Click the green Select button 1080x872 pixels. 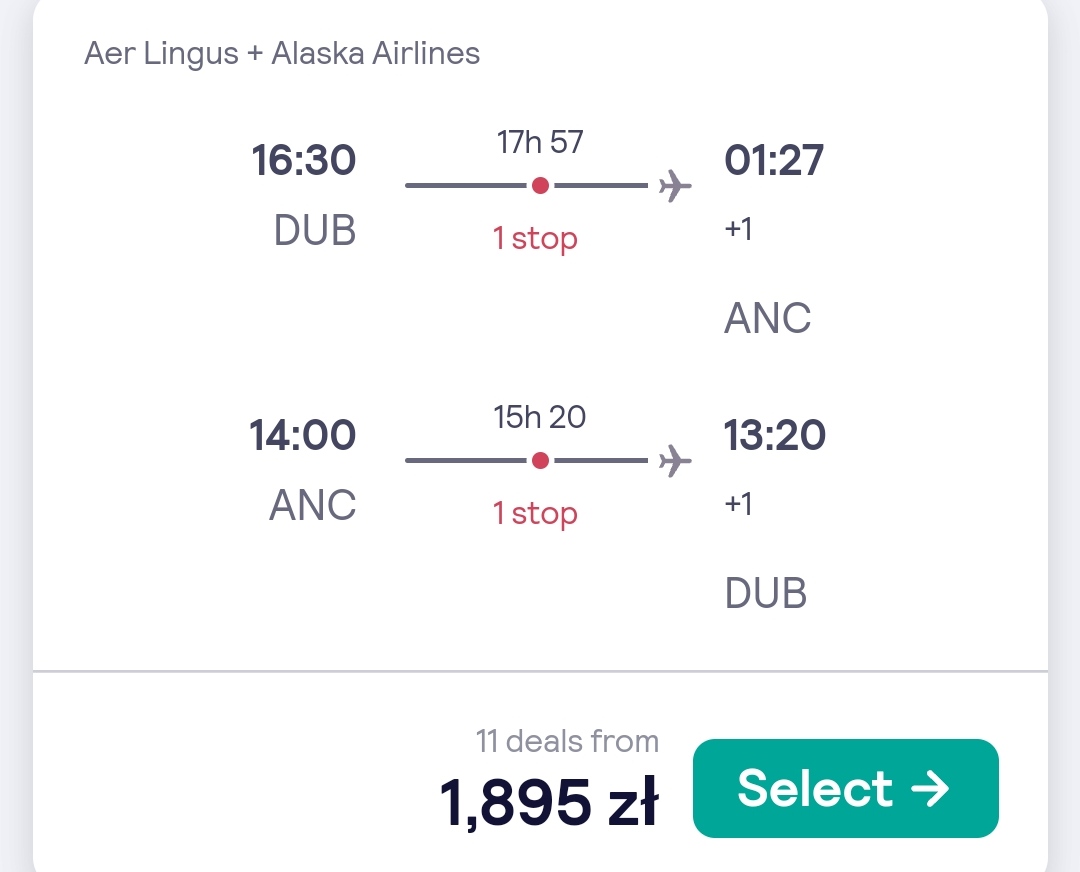point(845,788)
